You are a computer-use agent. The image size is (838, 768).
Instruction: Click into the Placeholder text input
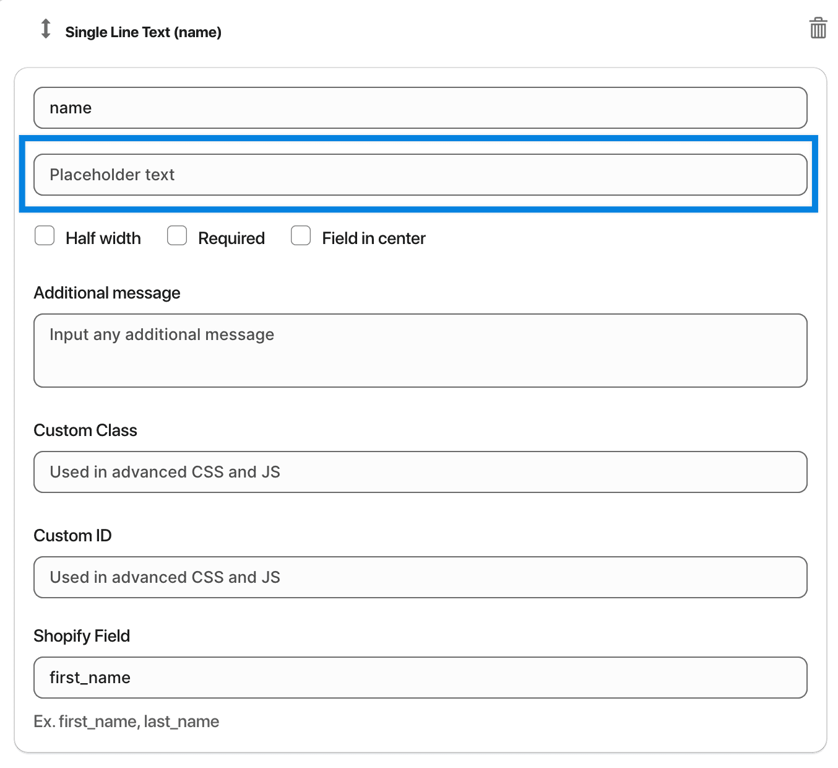tap(420, 175)
